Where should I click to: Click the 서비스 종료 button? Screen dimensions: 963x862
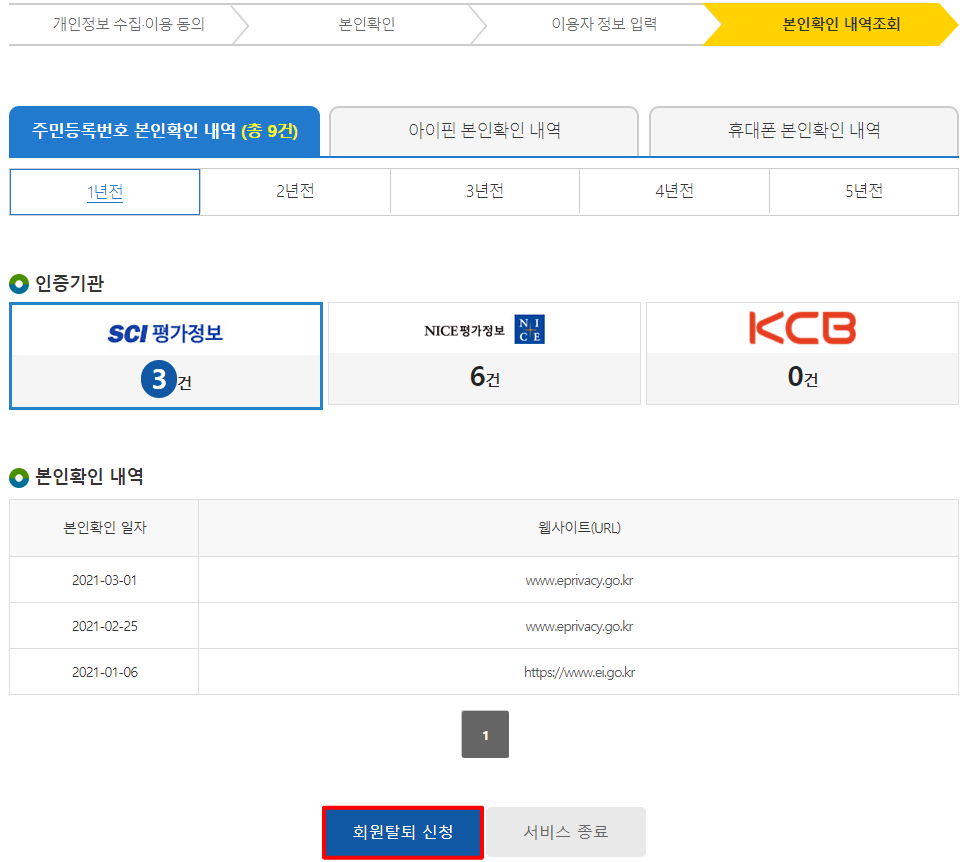point(566,831)
